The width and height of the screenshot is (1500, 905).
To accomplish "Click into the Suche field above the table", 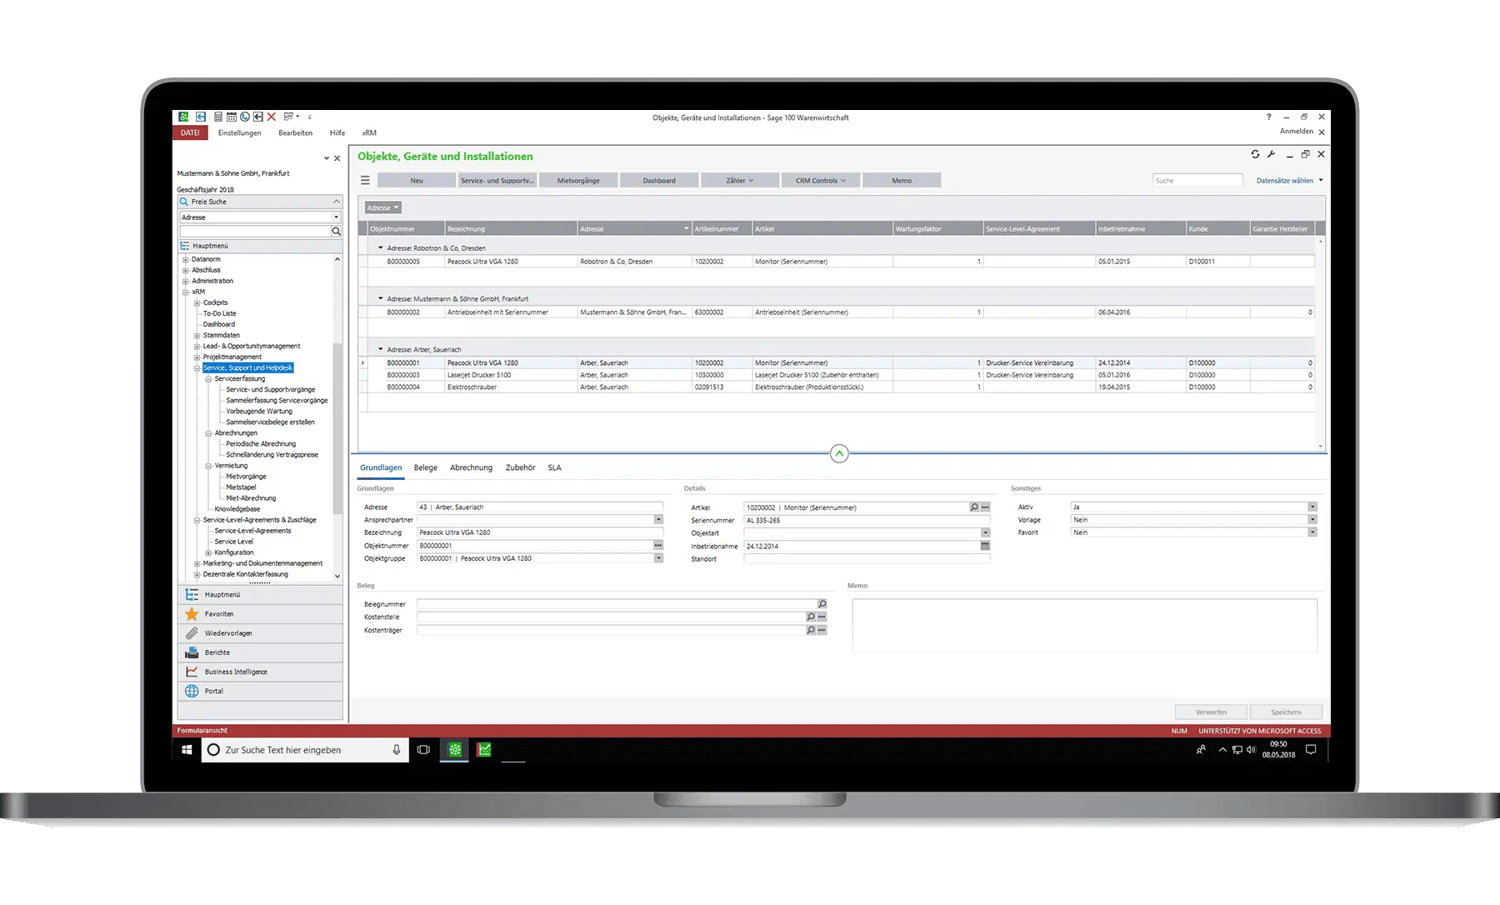I will [1197, 181].
